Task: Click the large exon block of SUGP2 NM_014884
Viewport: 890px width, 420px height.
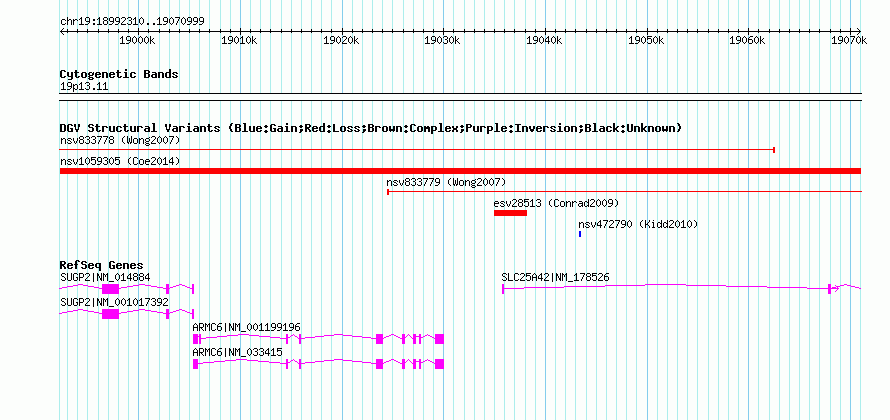Action: click(110, 289)
